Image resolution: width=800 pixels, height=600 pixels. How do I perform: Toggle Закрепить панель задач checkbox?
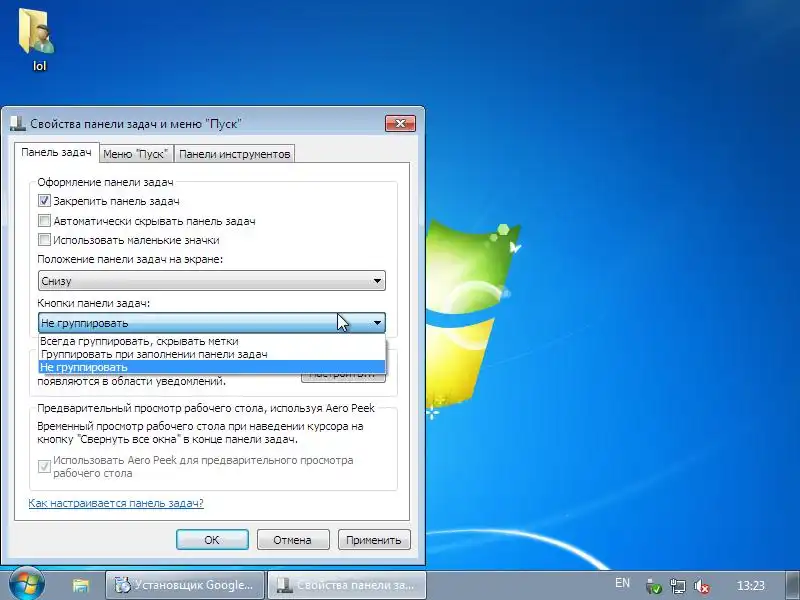pyautogui.click(x=44, y=201)
